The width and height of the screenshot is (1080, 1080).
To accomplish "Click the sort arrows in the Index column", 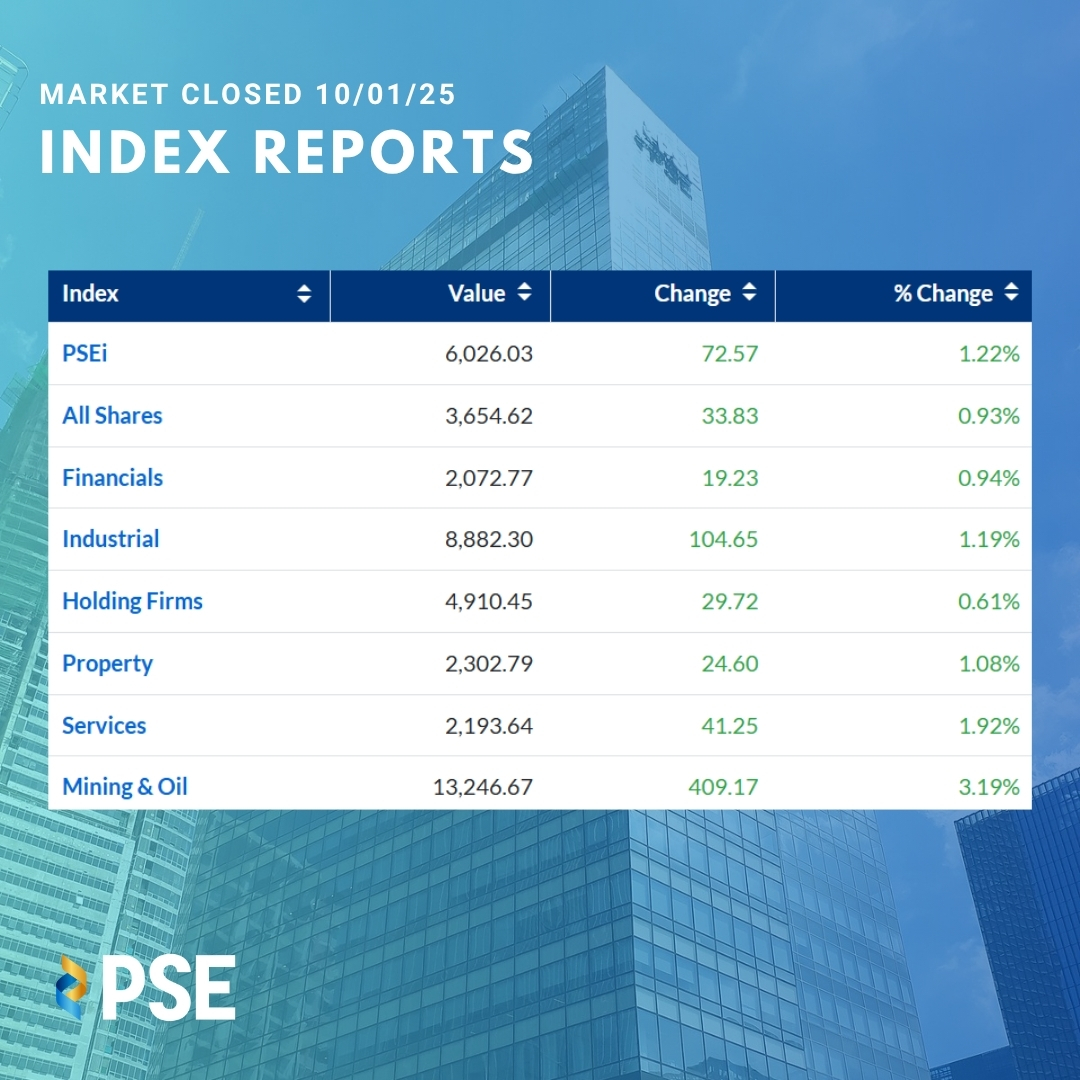I will click(304, 294).
